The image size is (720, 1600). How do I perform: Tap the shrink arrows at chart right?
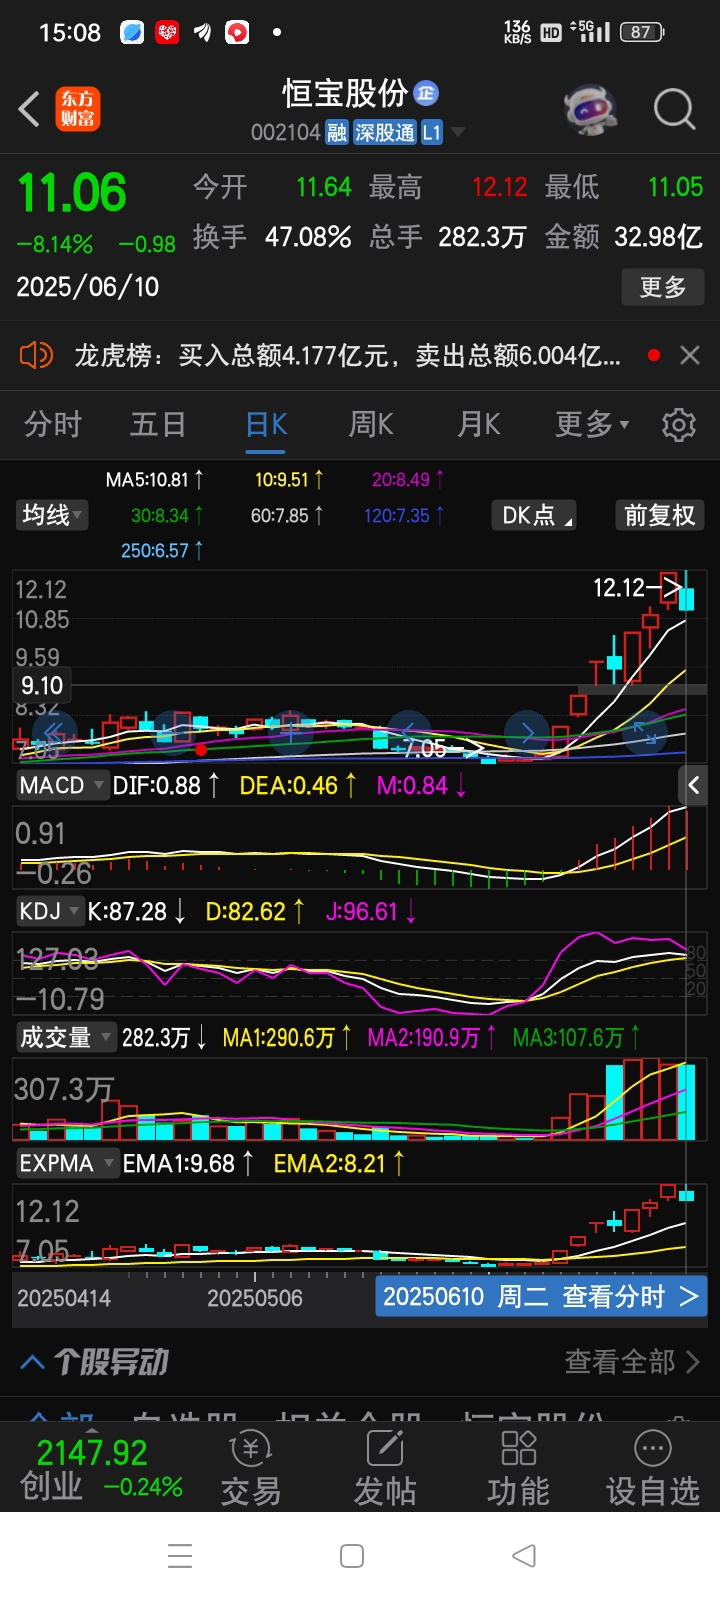644,733
